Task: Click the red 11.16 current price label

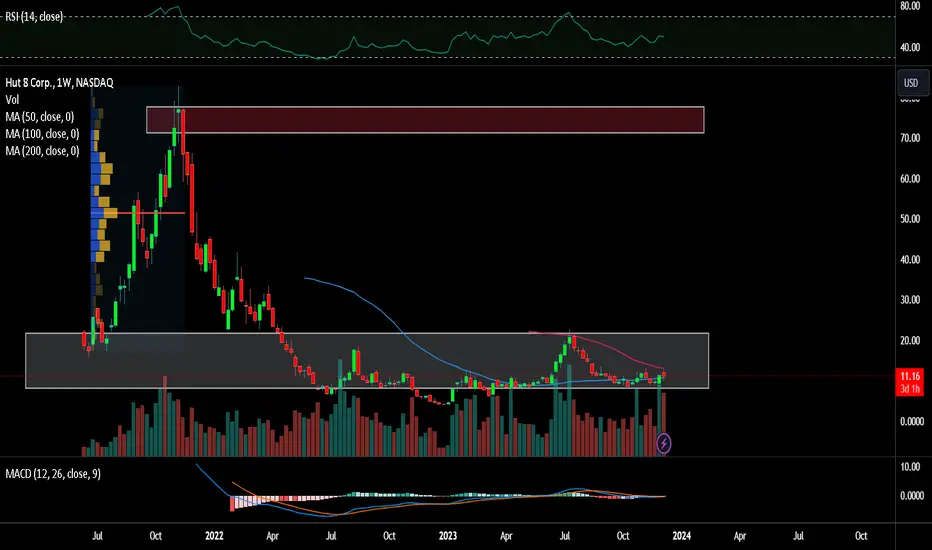Action: tap(910, 382)
